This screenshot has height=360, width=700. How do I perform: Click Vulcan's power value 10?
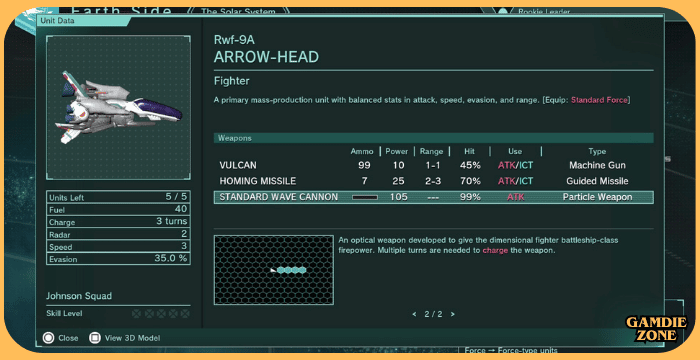tap(399, 165)
